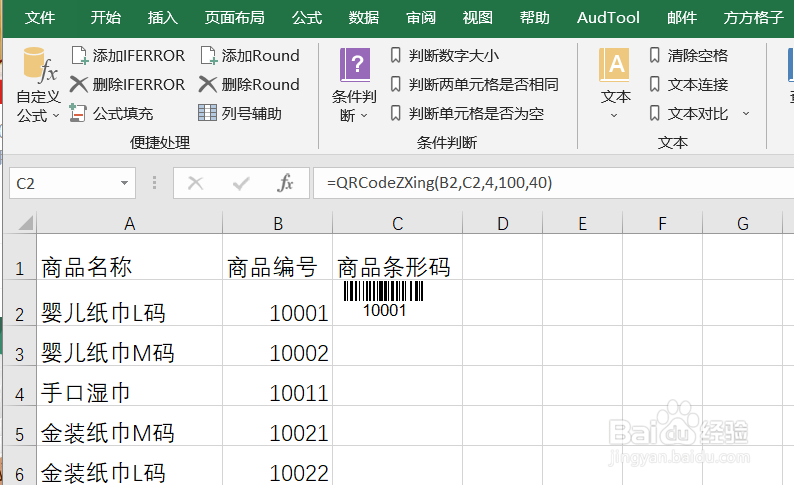Expand the 自定义公式 dropdown arrow

pyautogui.click(x=56, y=116)
